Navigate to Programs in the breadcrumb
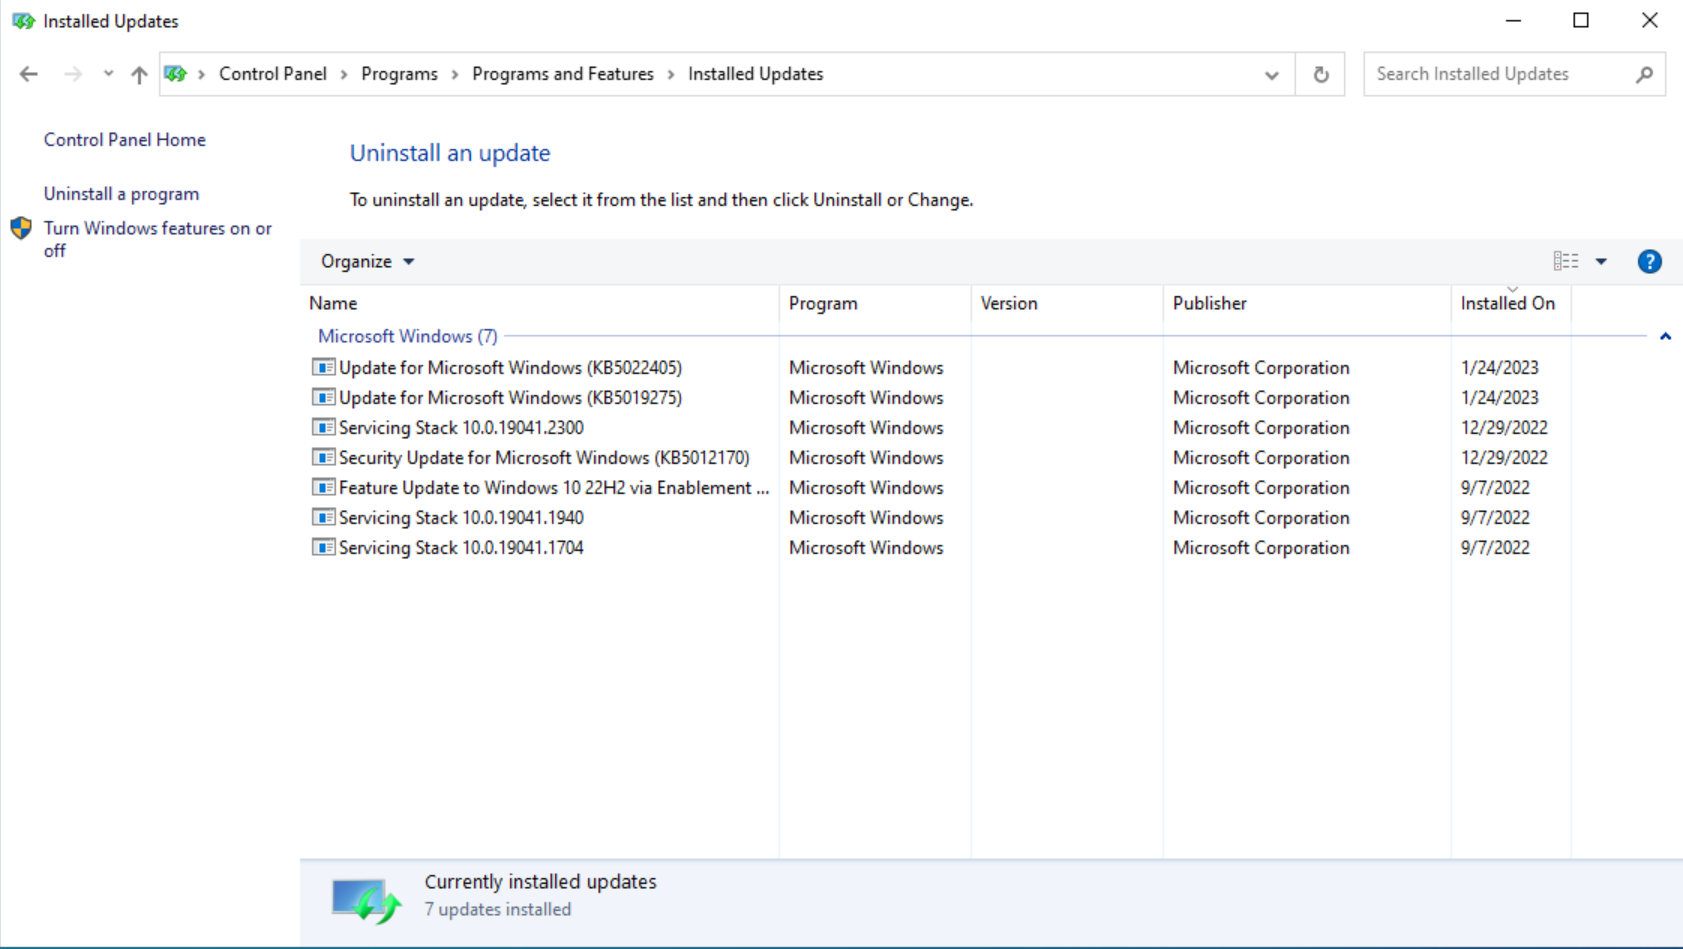Viewport: 1683px width, 949px height. pyautogui.click(x=399, y=73)
